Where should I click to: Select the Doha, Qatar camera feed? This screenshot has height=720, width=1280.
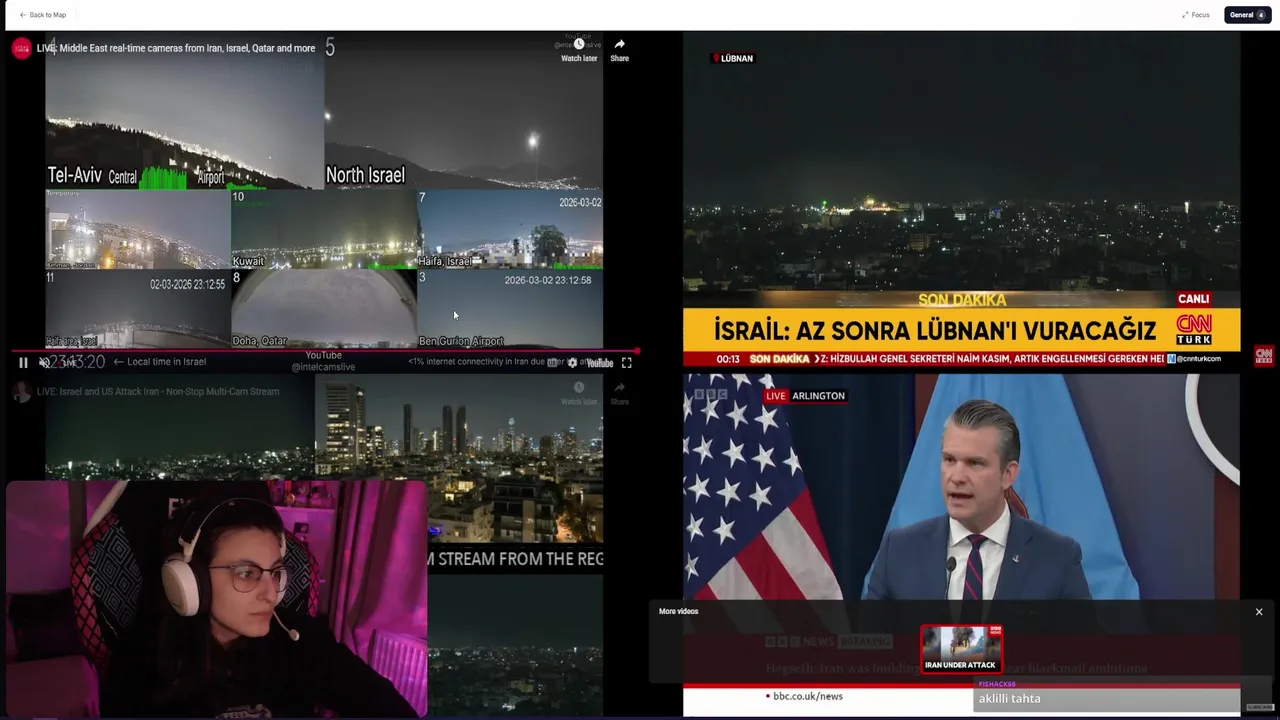click(x=324, y=308)
